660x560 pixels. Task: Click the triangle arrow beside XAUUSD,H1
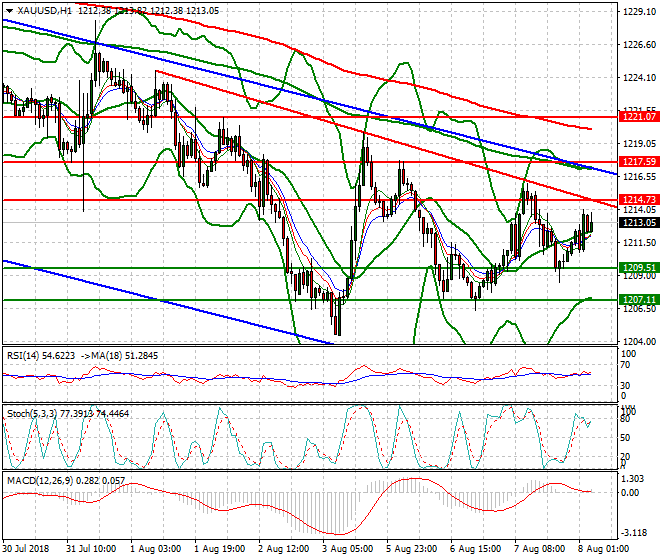tap(9, 11)
